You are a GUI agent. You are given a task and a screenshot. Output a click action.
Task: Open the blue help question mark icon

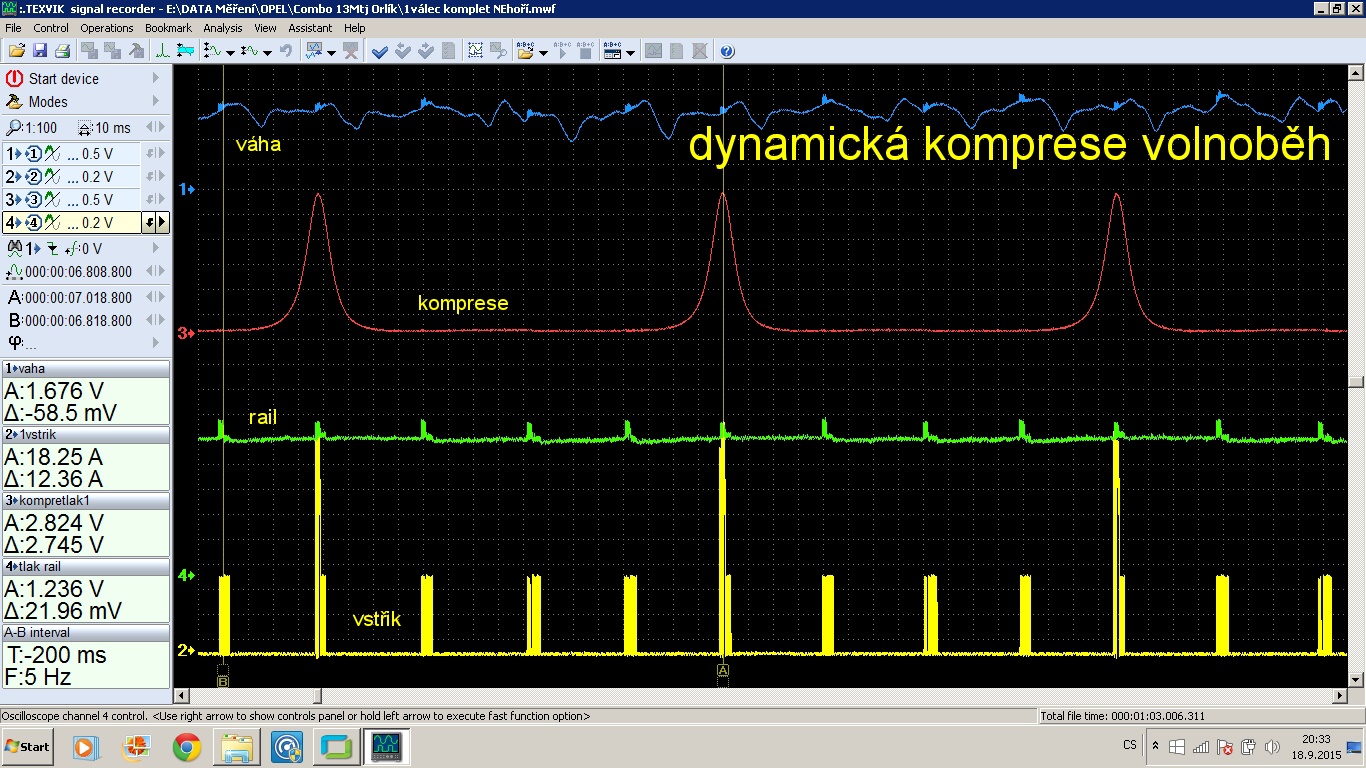pyautogui.click(x=727, y=51)
